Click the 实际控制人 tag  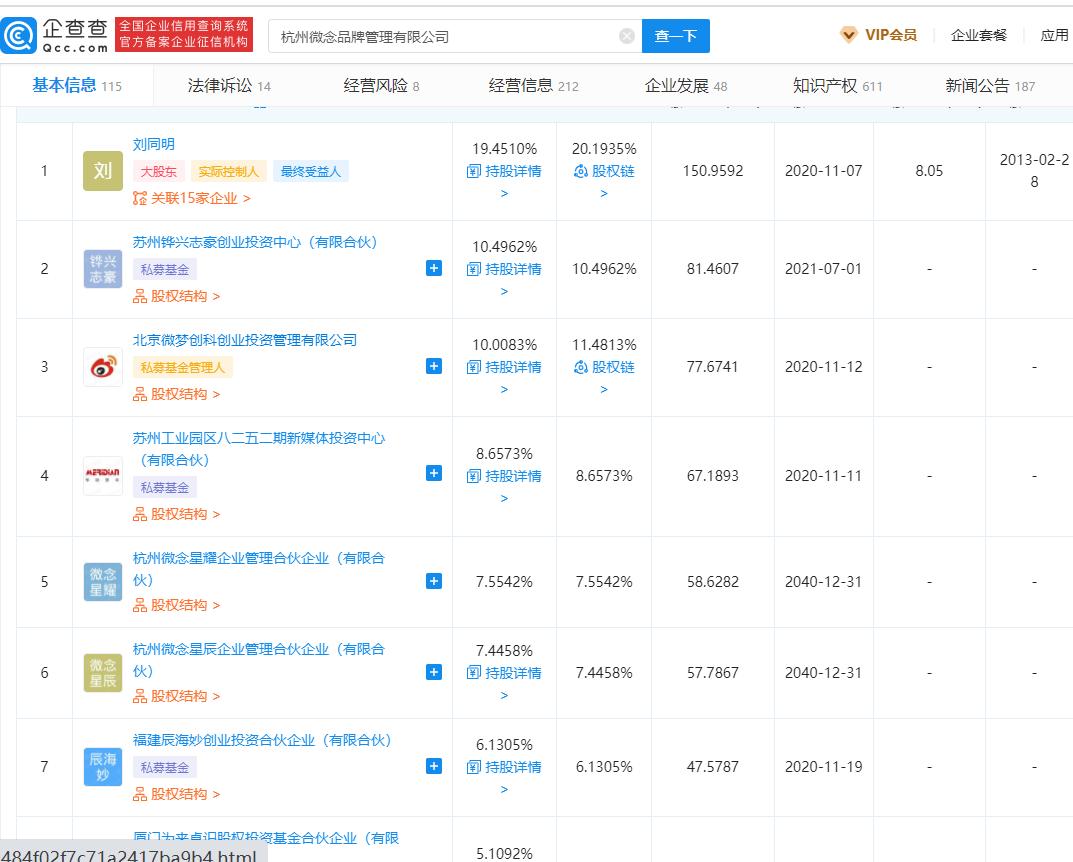229,172
